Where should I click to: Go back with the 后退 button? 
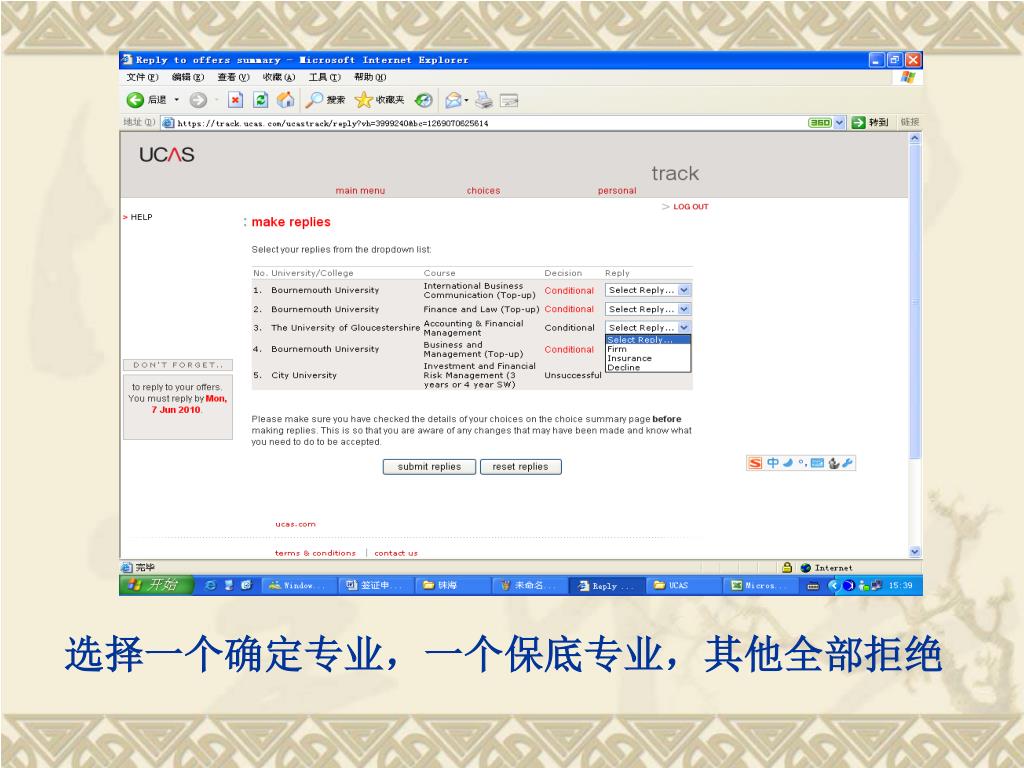click(x=146, y=100)
